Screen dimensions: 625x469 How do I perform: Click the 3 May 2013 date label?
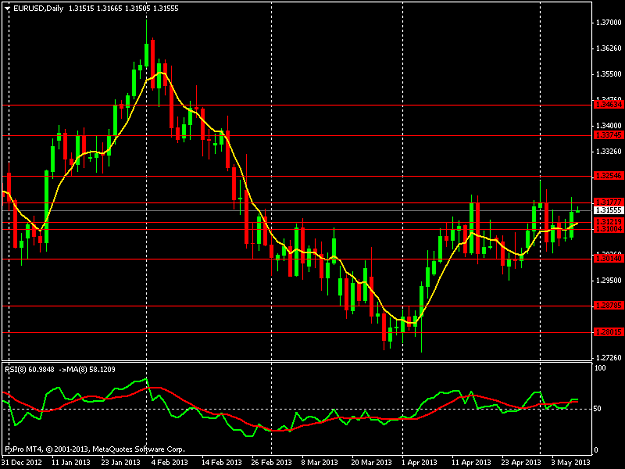click(x=571, y=463)
